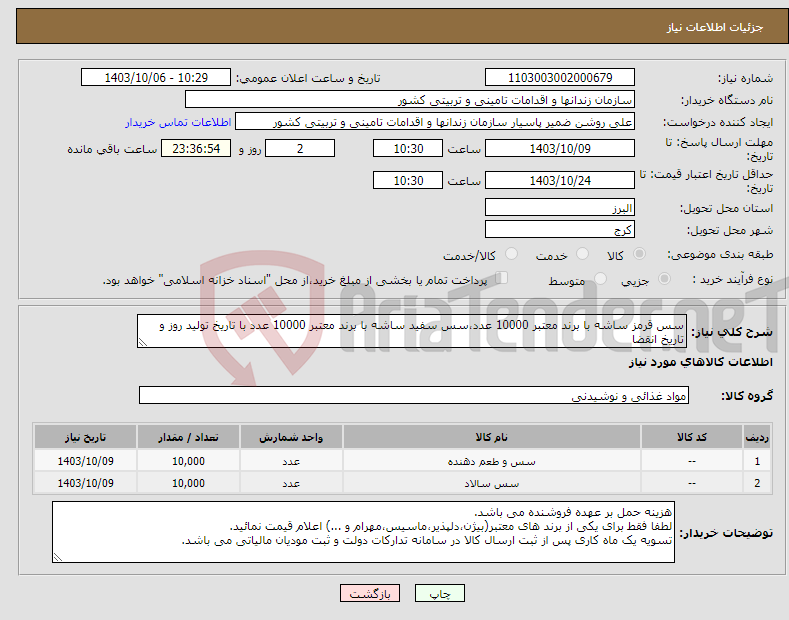This screenshot has width=789, height=620.
Task: Click the کد کالا column header
Action: (691, 437)
